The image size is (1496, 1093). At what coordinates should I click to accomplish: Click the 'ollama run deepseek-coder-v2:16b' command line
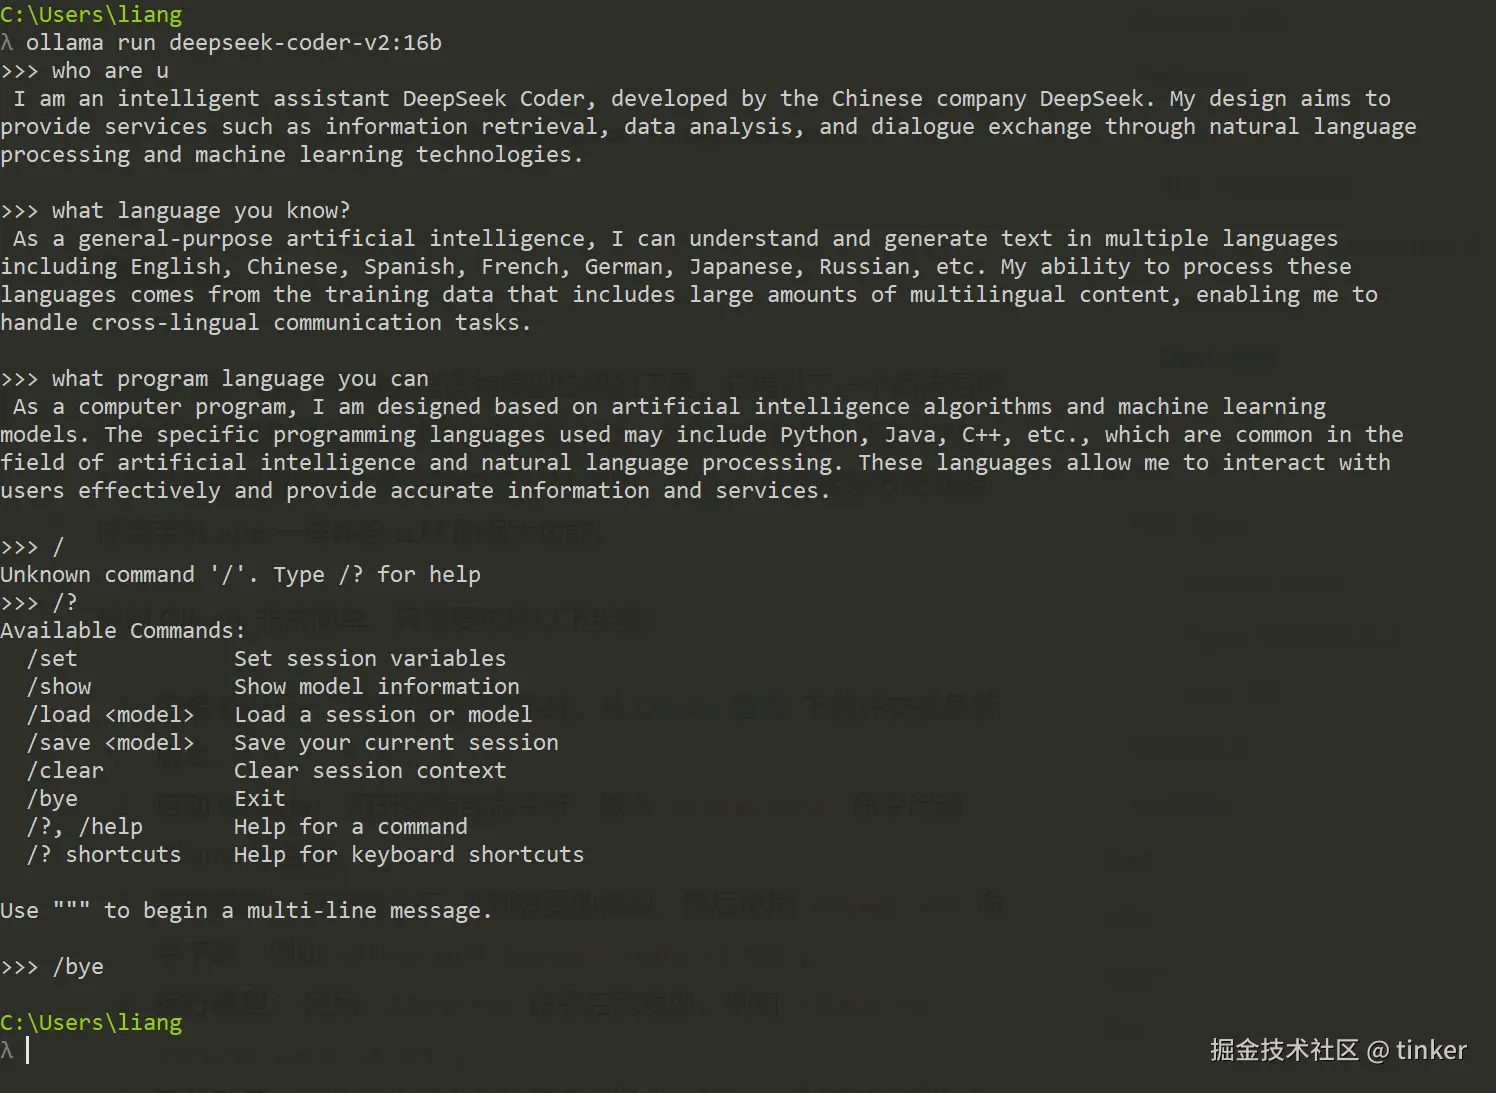(233, 43)
